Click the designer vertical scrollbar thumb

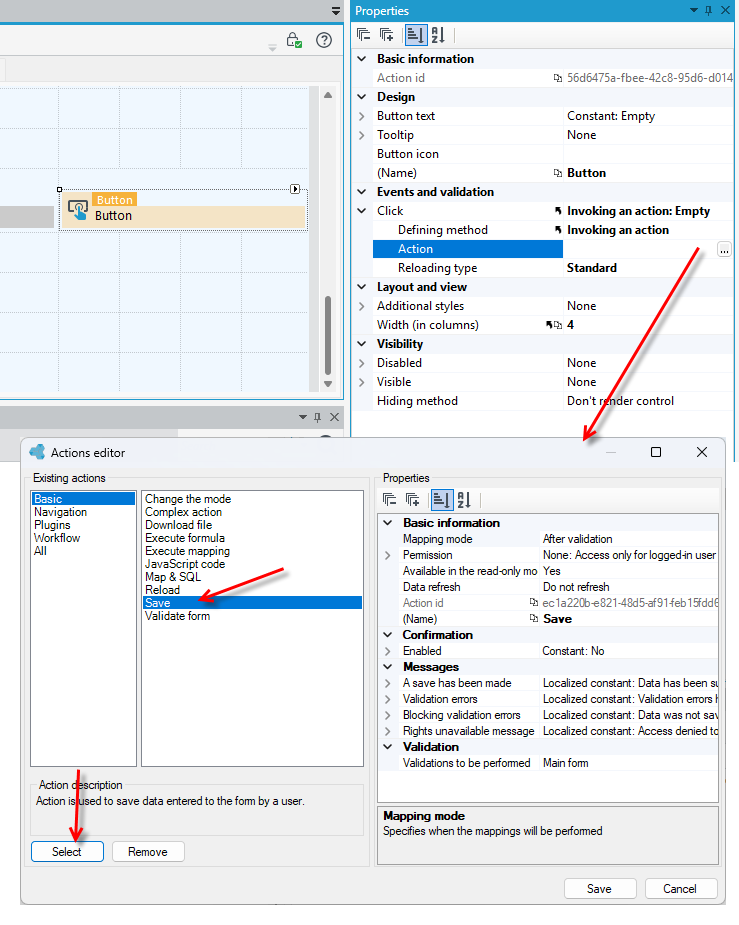click(x=328, y=335)
